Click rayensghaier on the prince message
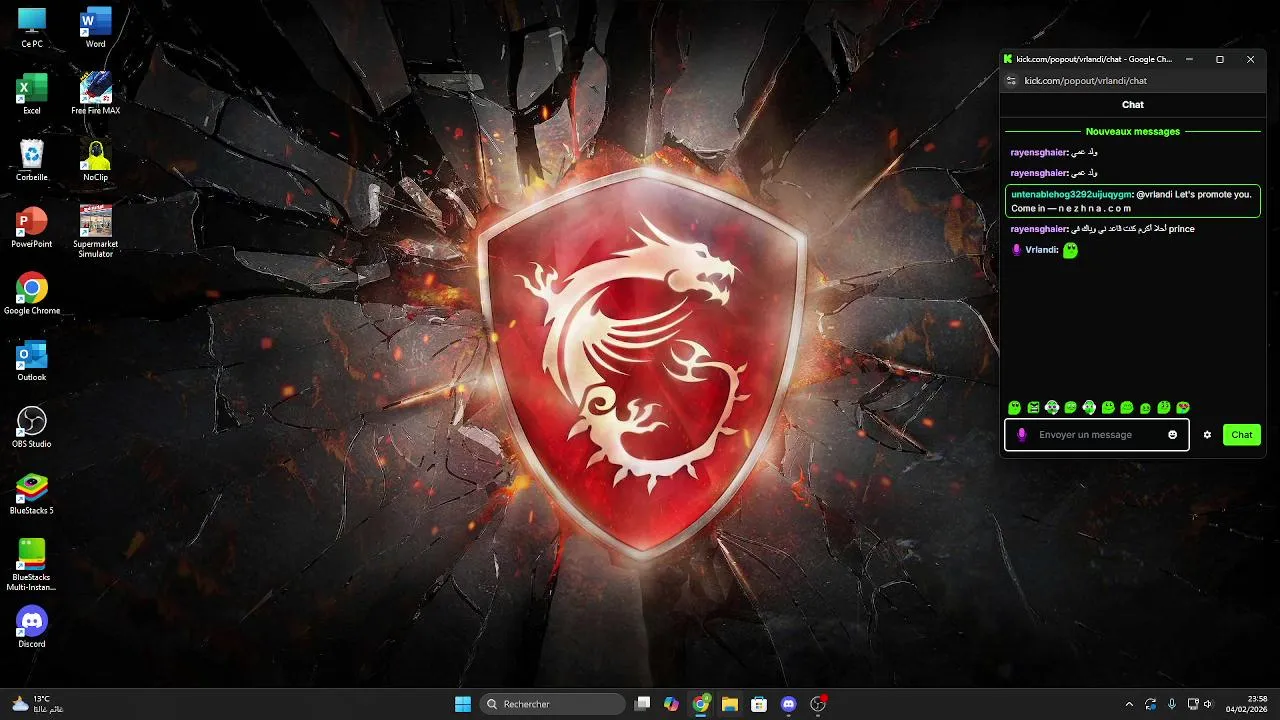The image size is (1280, 720). click(1039, 229)
